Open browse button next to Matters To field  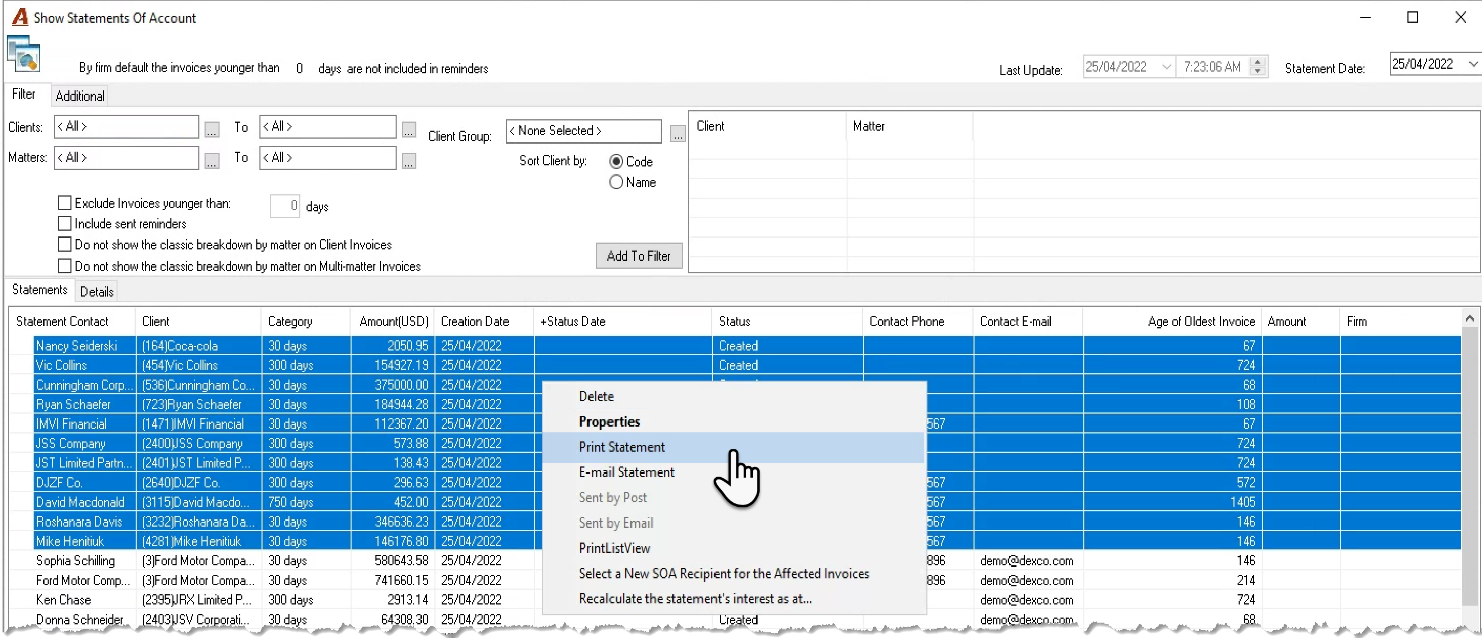coord(409,160)
